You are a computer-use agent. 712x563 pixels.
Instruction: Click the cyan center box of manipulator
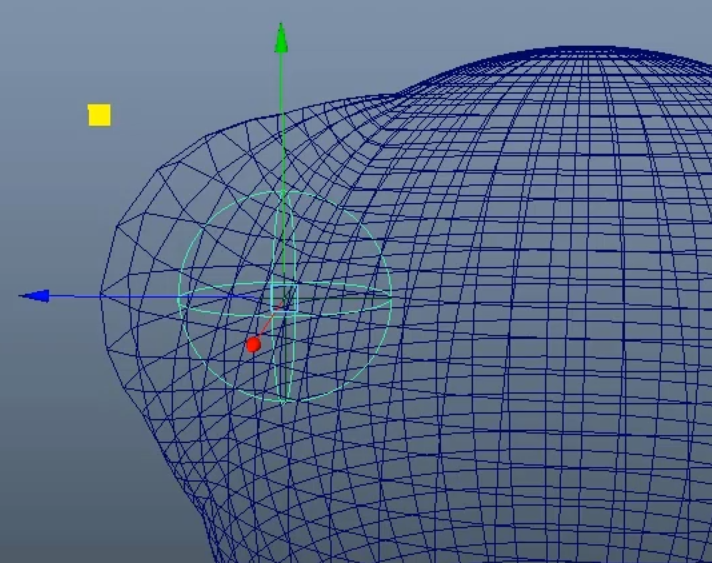[x=284, y=298]
